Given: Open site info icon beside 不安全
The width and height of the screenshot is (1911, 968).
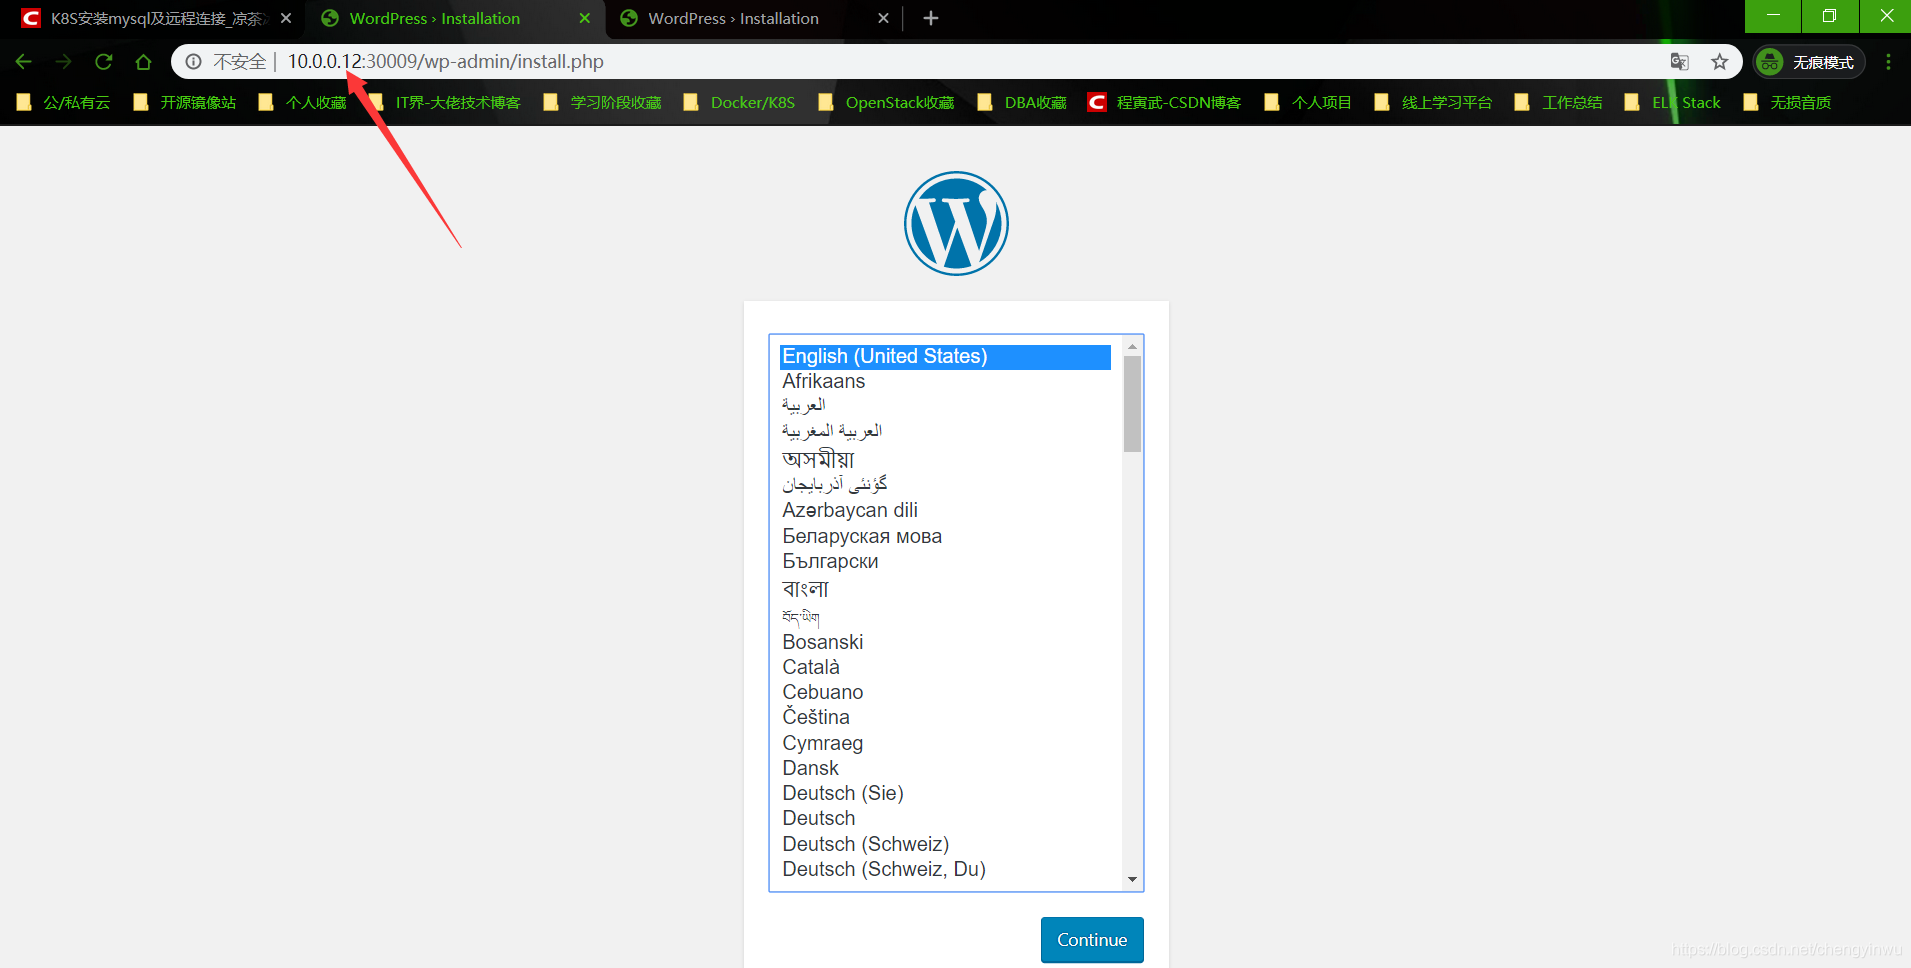Looking at the screenshot, I should pyautogui.click(x=194, y=62).
